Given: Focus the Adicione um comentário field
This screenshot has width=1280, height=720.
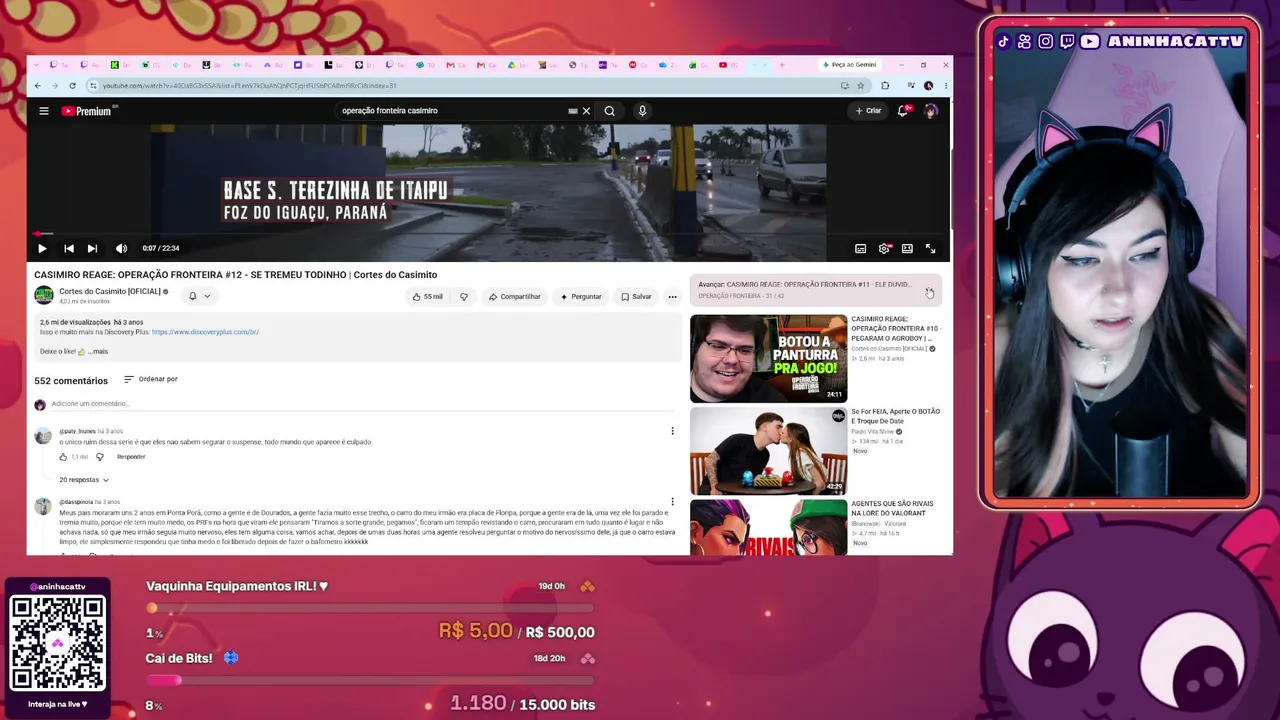Looking at the screenshot, I should (x=365, y=404).
